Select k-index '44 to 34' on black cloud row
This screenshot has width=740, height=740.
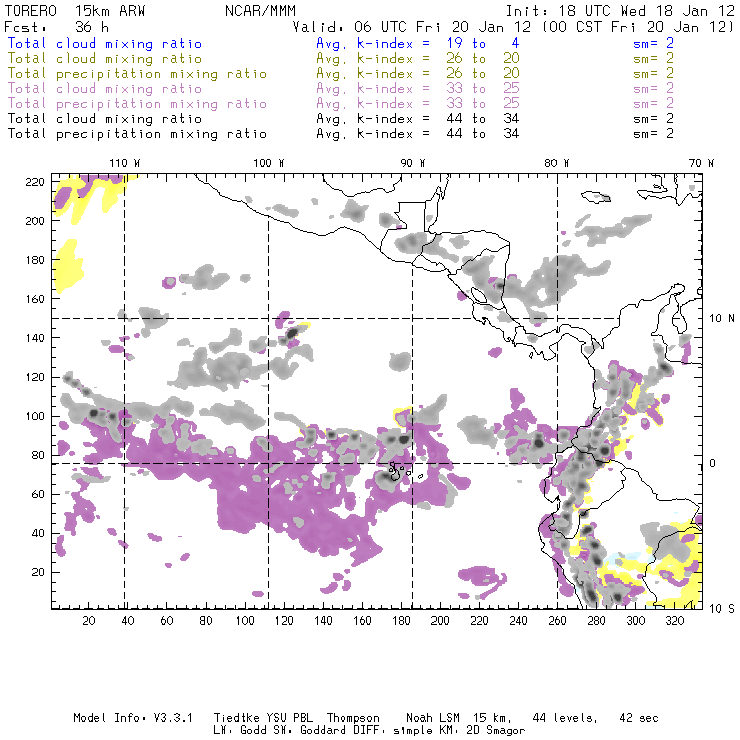483,119
